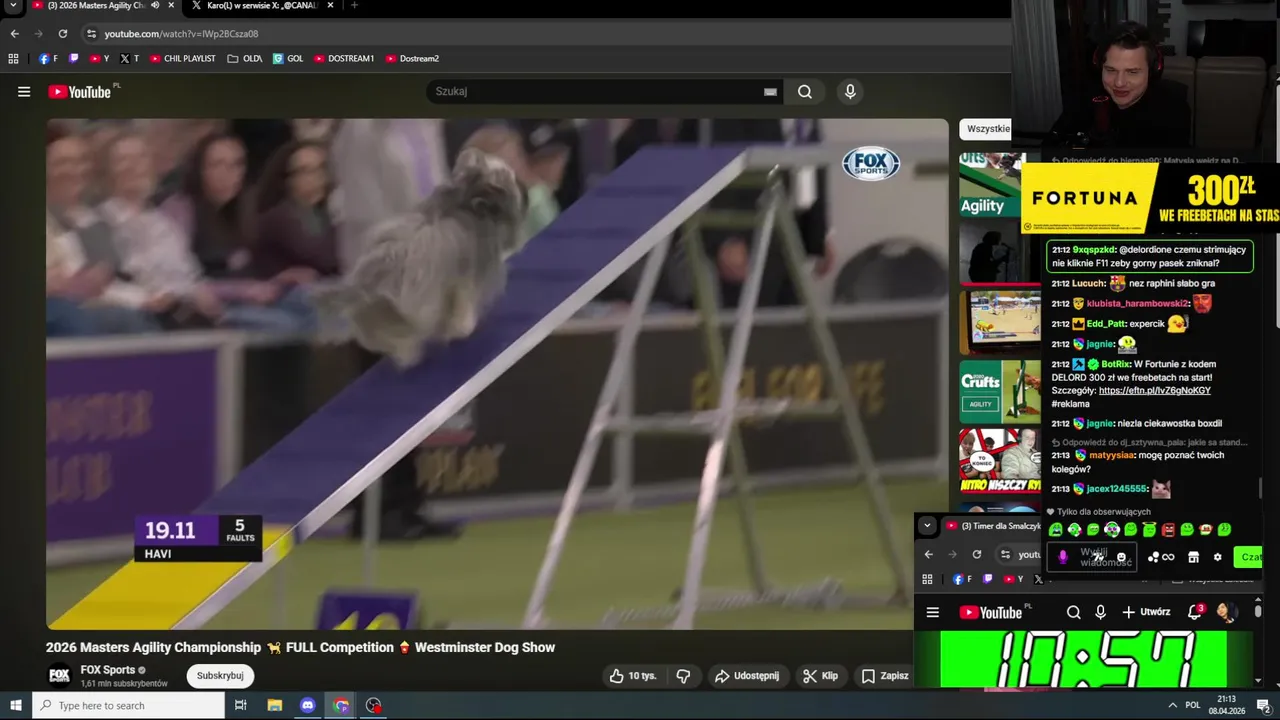Screen dimensions: 1280x720
Task: Click the username Edd_Patt in chat
Action: 1106,324
